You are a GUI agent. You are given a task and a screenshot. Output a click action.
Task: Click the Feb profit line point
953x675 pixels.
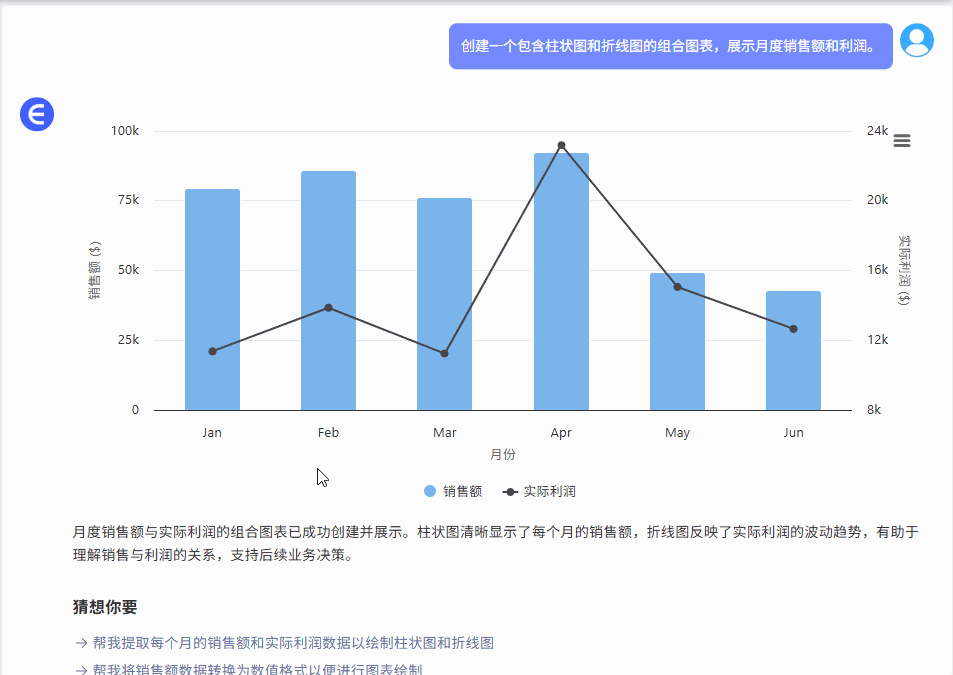328,308
